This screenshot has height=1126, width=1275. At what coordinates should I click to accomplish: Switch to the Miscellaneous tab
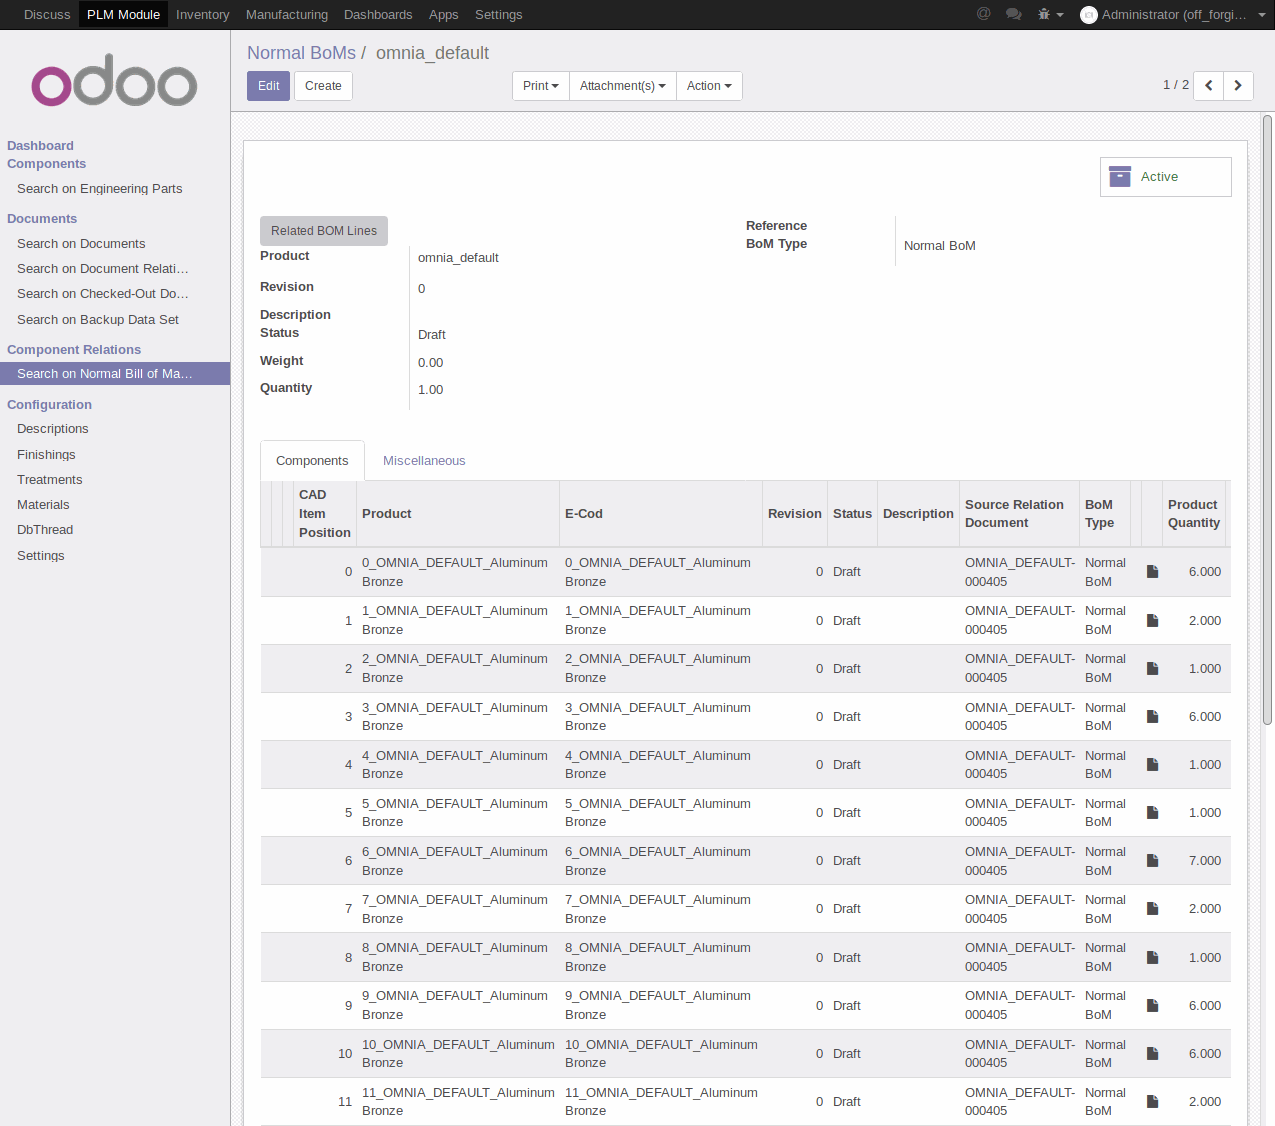pyautogui.click(x=424, y=460)
